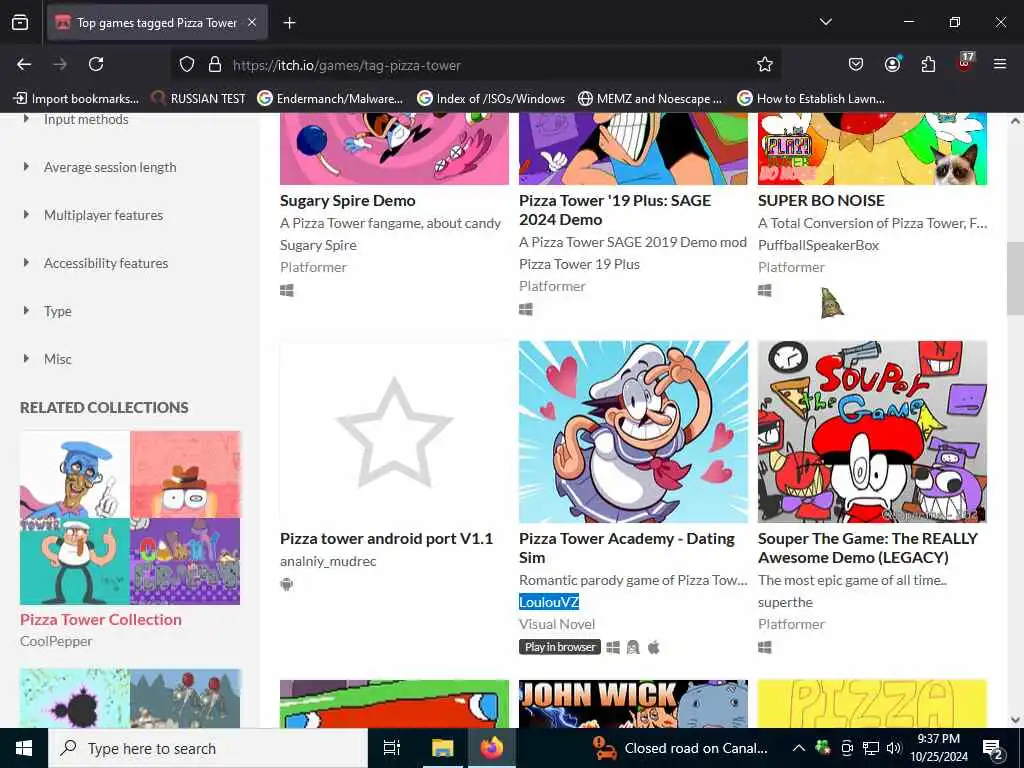Click the star placeholder cover of android port
Image resolution: width=1024 pixels, height=768 pixels.
394,431
